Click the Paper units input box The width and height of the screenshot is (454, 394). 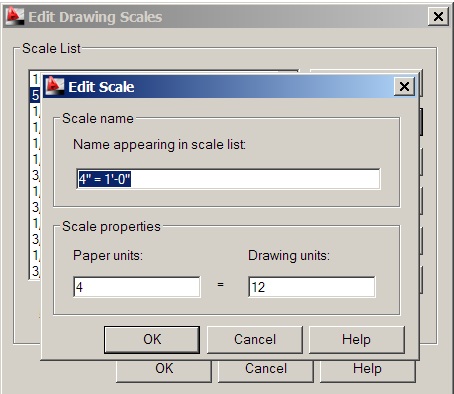pos(137,287)
